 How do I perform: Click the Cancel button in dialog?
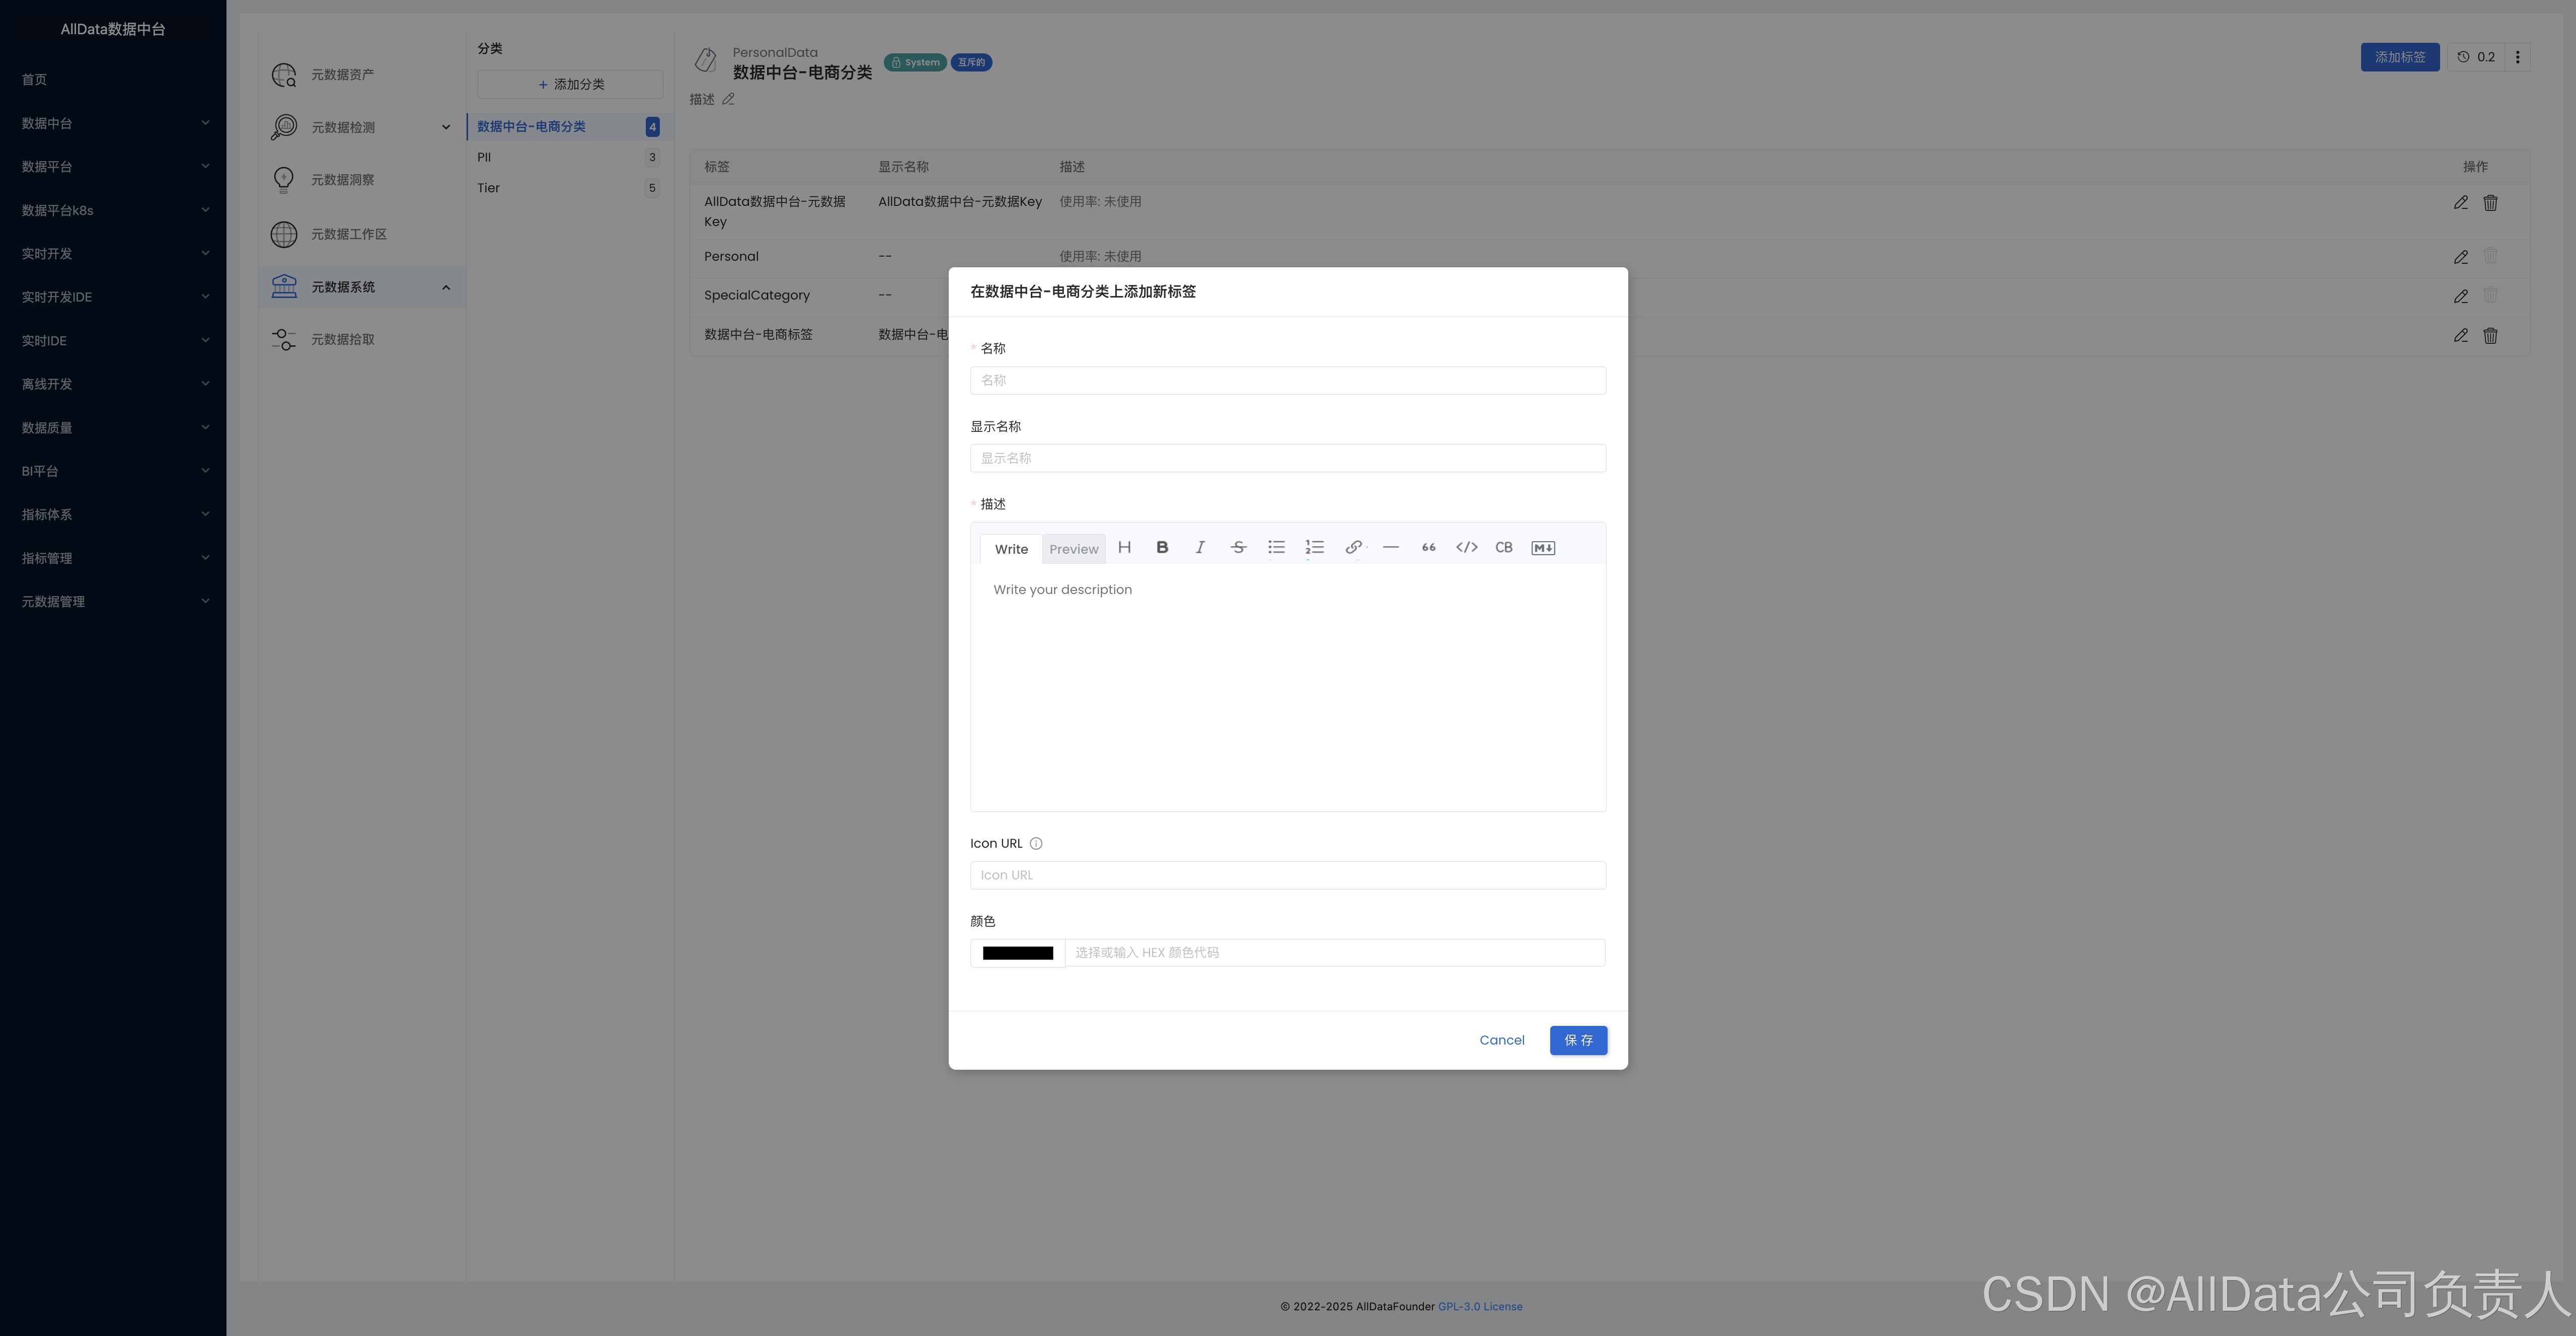1501,1040
